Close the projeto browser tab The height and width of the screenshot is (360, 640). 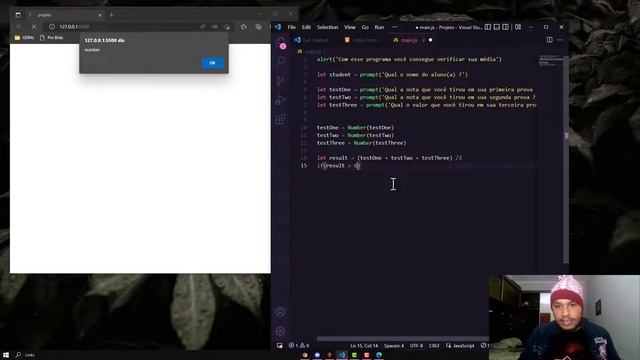pyautogui.click(x=100, y=15)
